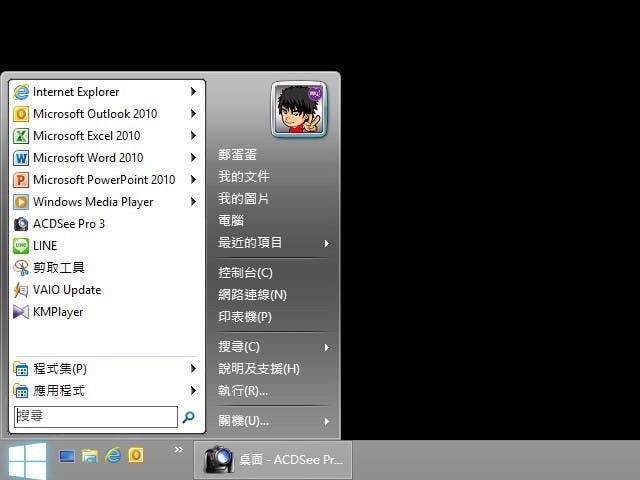Launch ACDSee Pro 3 text entry
The height and width of the screenshot is (480, 640).
click(69, 224)
